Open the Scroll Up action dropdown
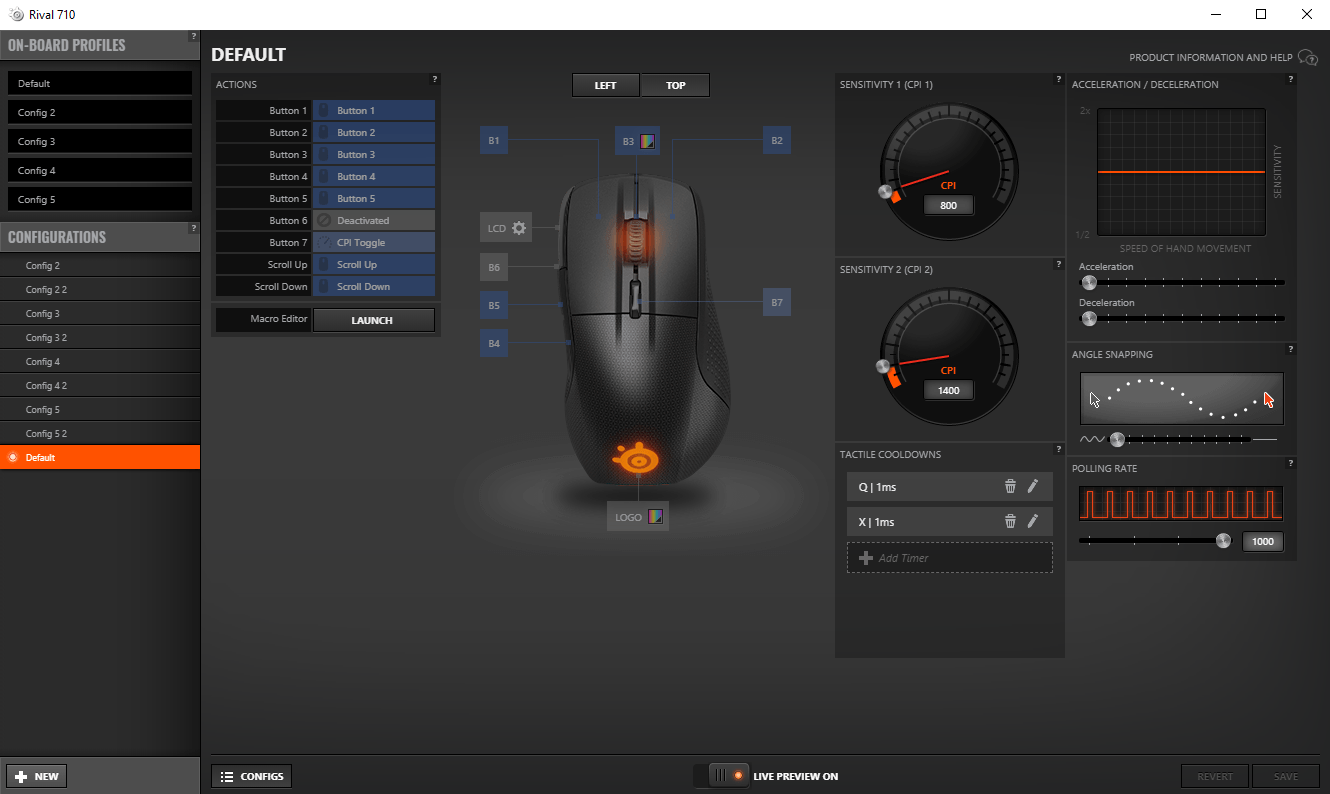This screenshot has height=794, width=1330. pos(374,265)
